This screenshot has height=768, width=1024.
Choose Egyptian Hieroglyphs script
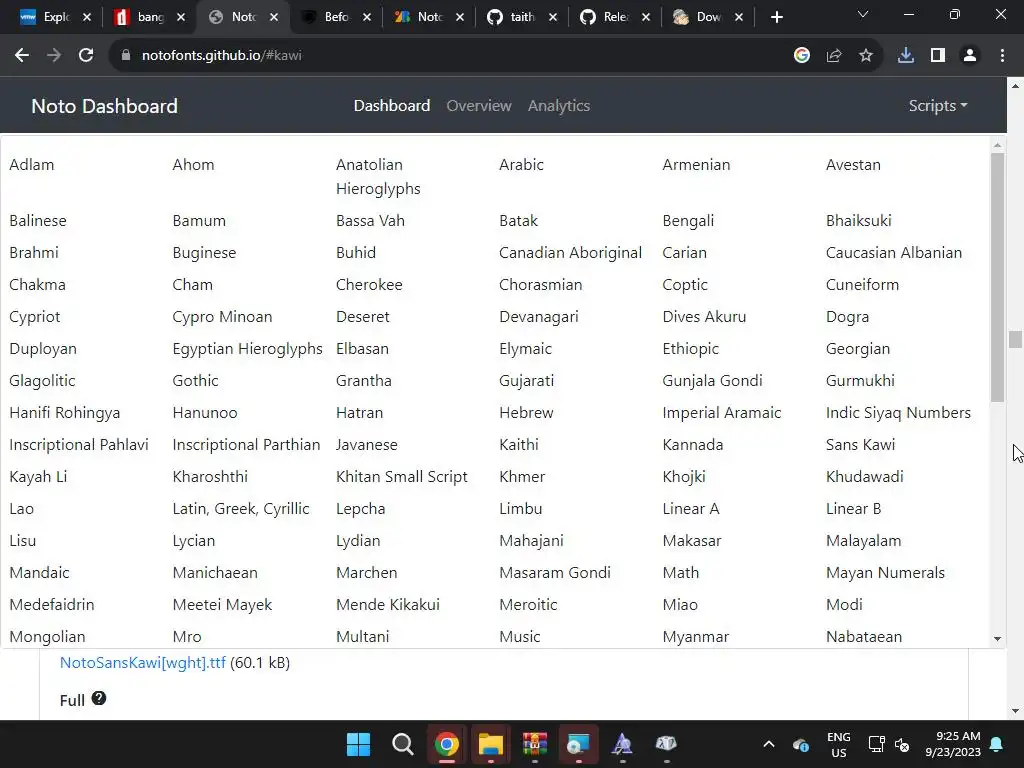248,349
